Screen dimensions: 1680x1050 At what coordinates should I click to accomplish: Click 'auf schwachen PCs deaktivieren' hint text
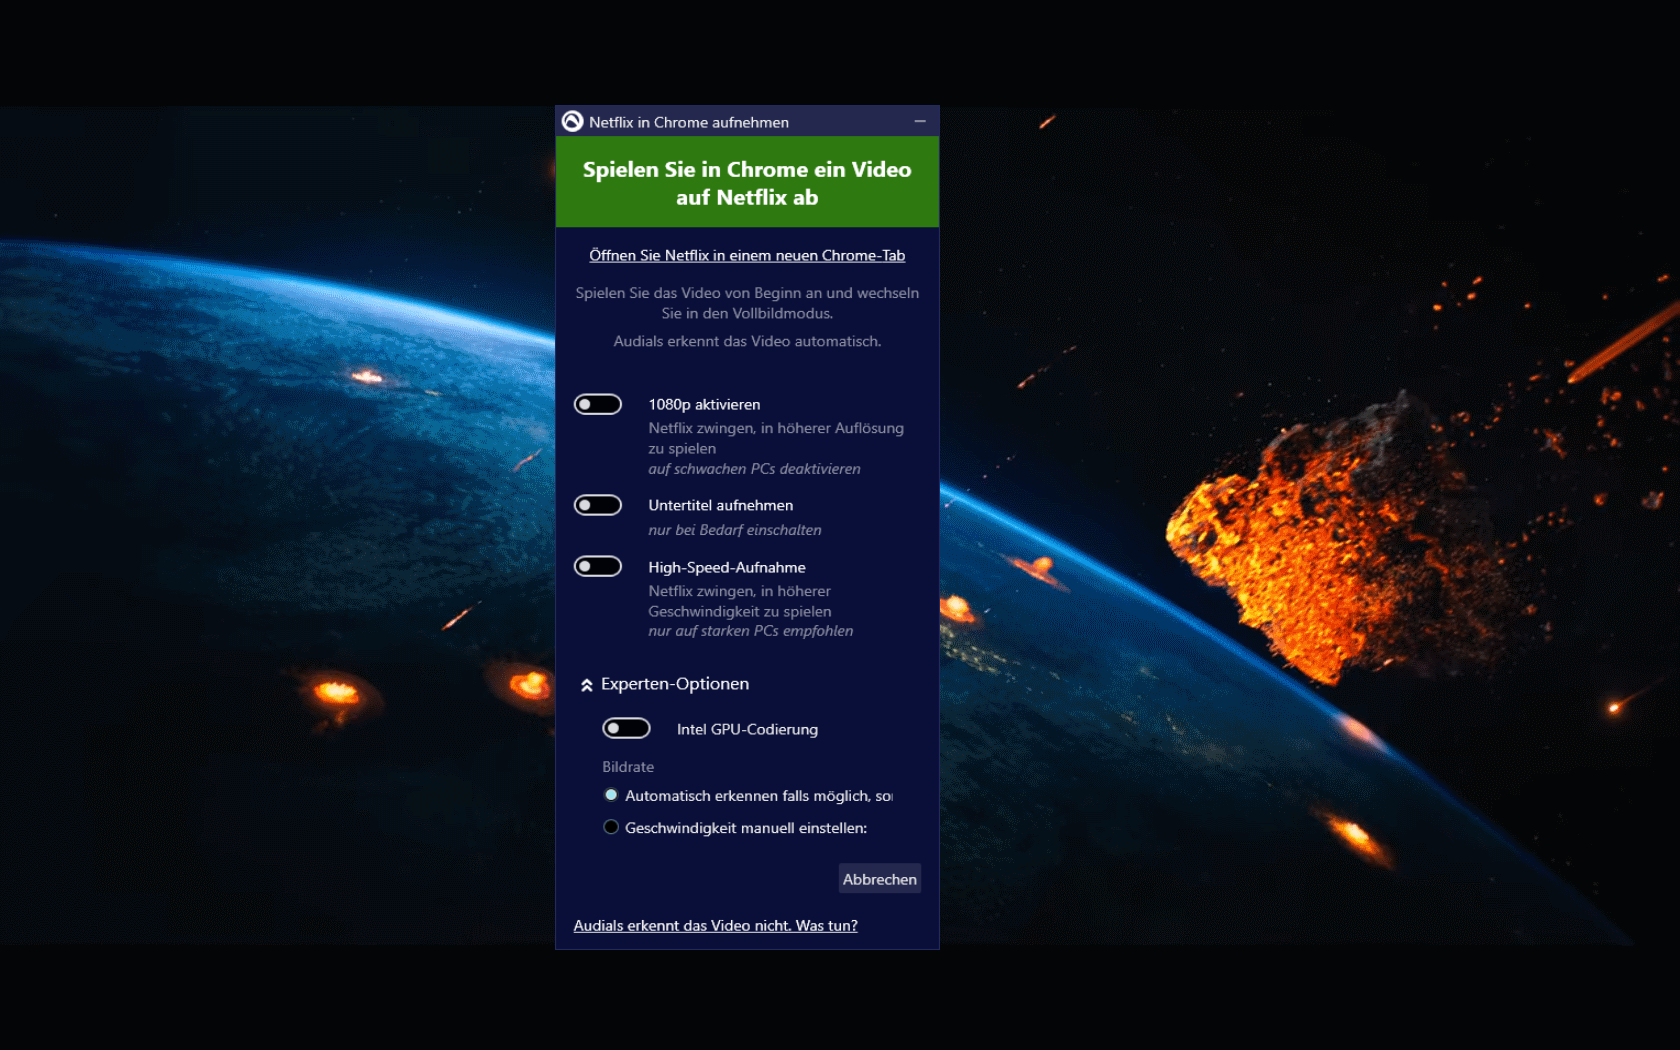[754, 469]
